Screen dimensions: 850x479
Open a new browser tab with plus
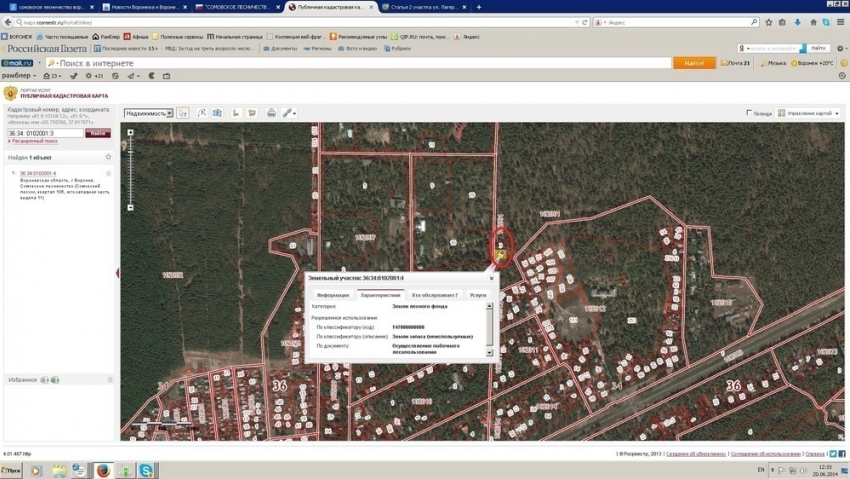479,7
